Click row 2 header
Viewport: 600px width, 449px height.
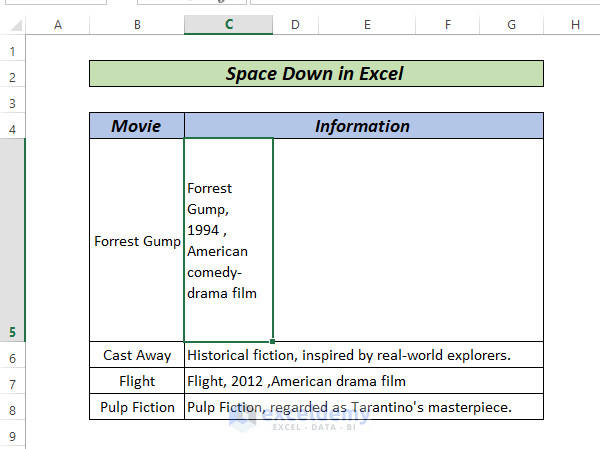pyautogui.click(x=12, y=77)
